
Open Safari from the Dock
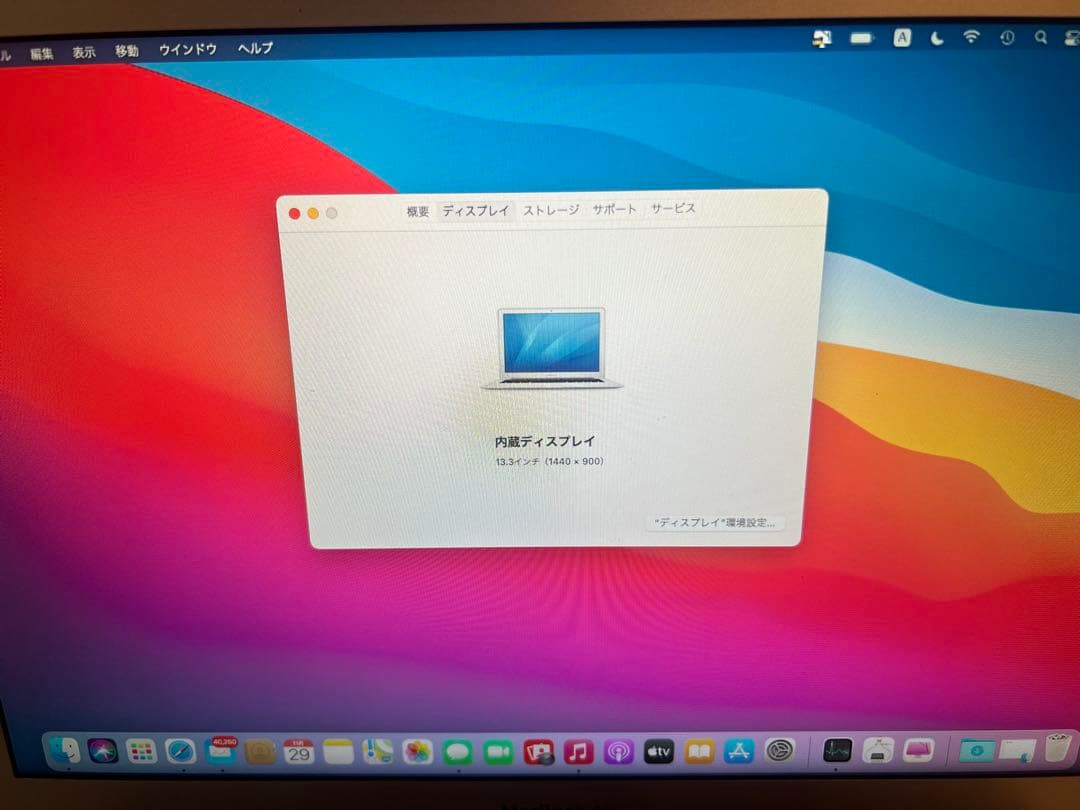[178, 752]
